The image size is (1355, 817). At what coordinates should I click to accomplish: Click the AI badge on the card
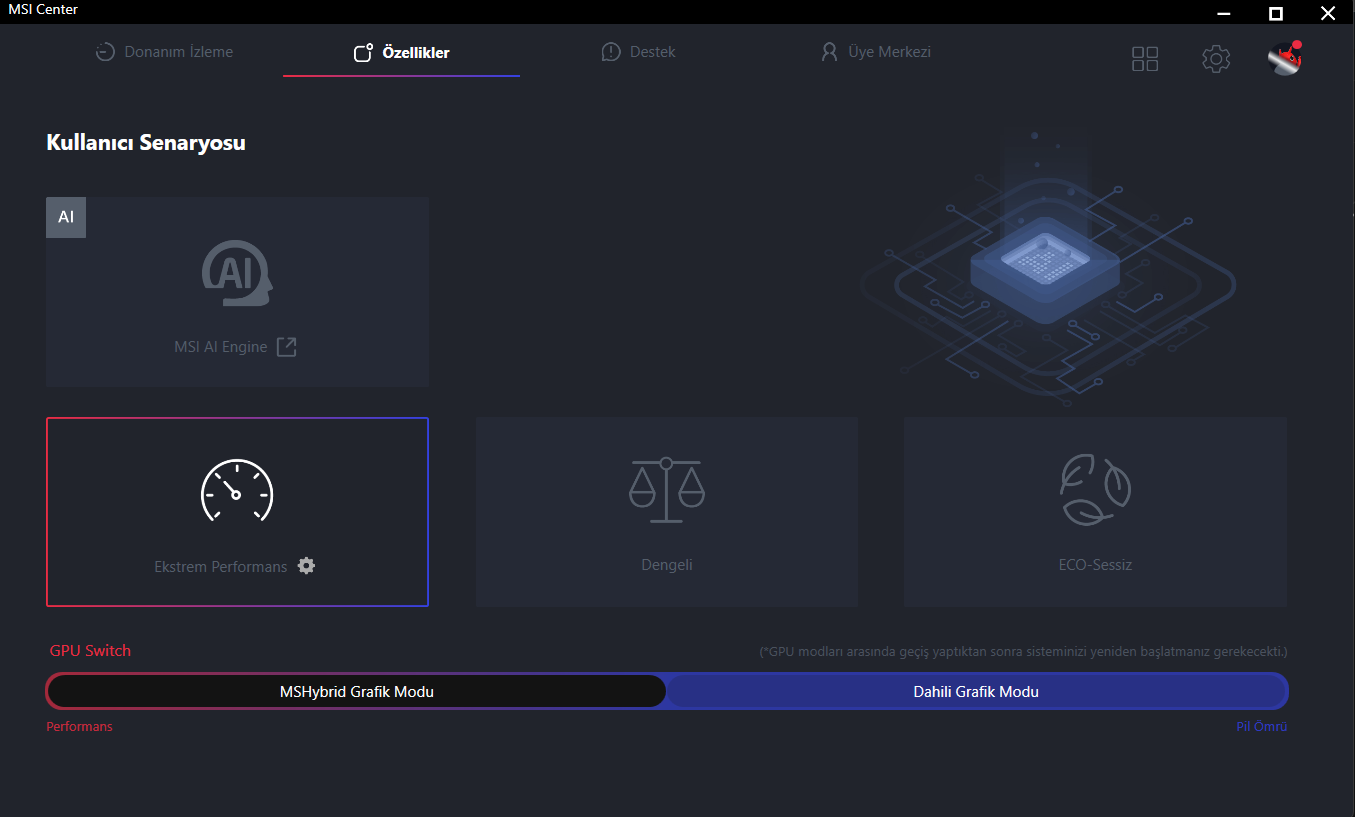click(x=66, y=217)
